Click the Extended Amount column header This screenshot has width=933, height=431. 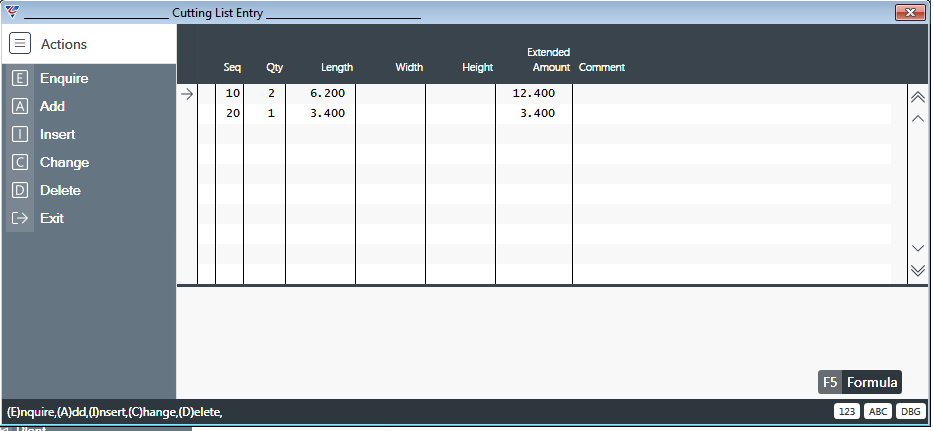pos(549,60)
